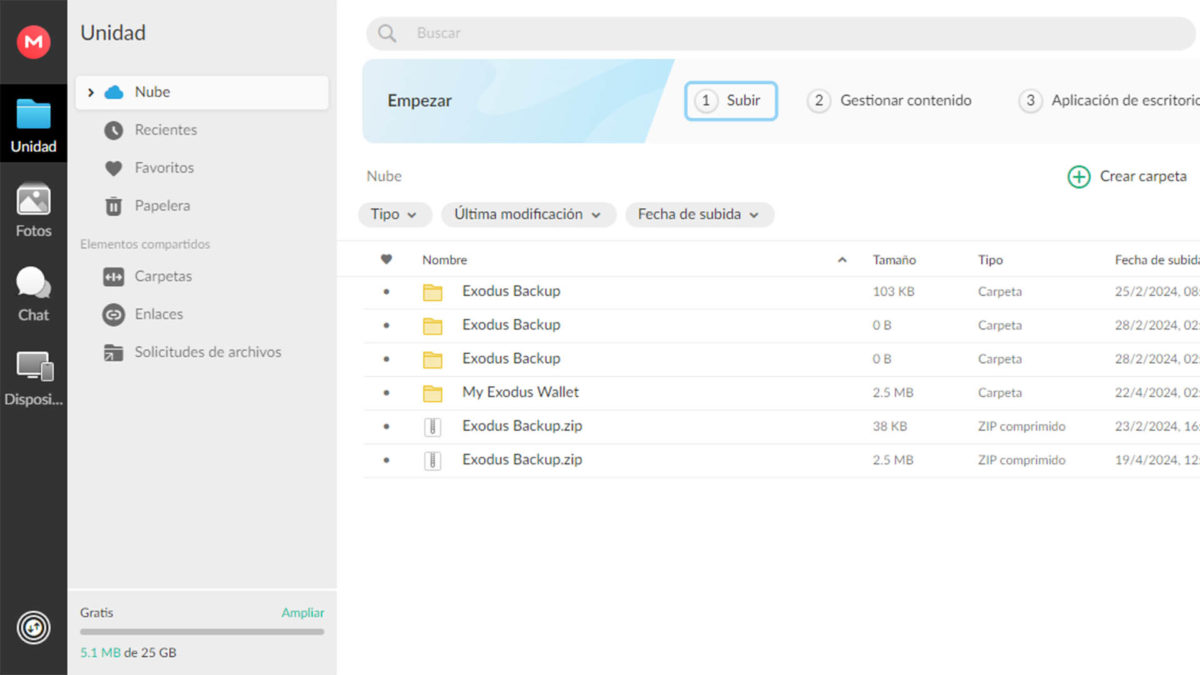Screen dimensions: 1200x675
Task: Click the 23/2/2024 upload date cell
Action: (1157, 427)
